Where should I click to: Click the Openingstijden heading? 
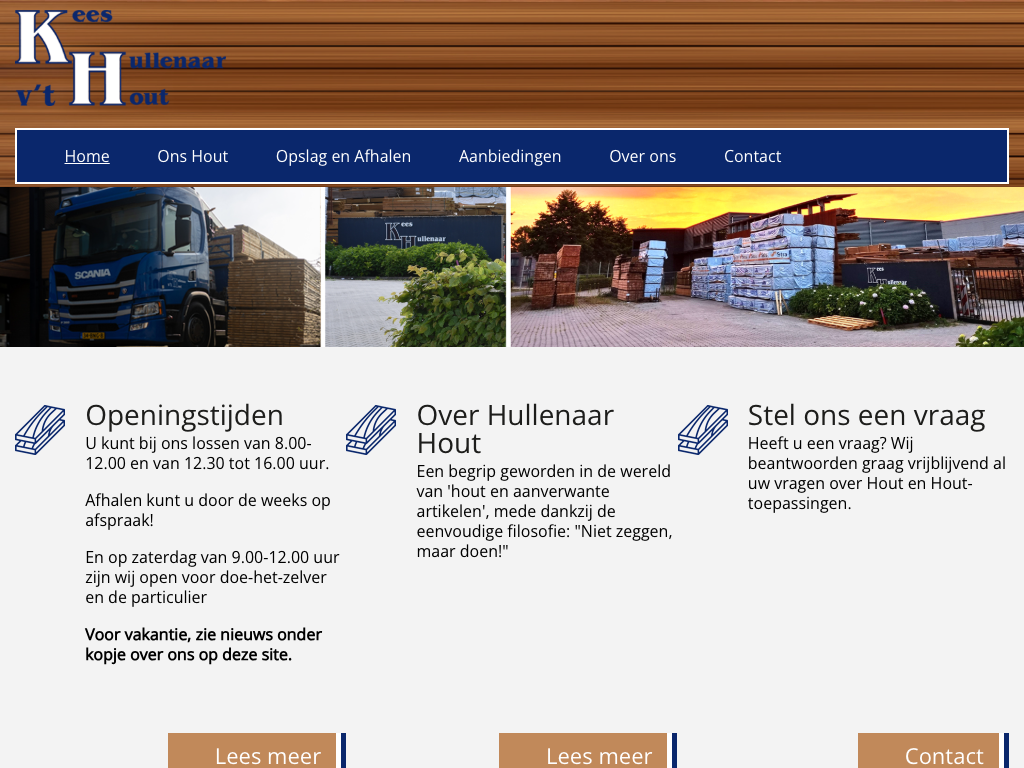(x=184, y=415)
